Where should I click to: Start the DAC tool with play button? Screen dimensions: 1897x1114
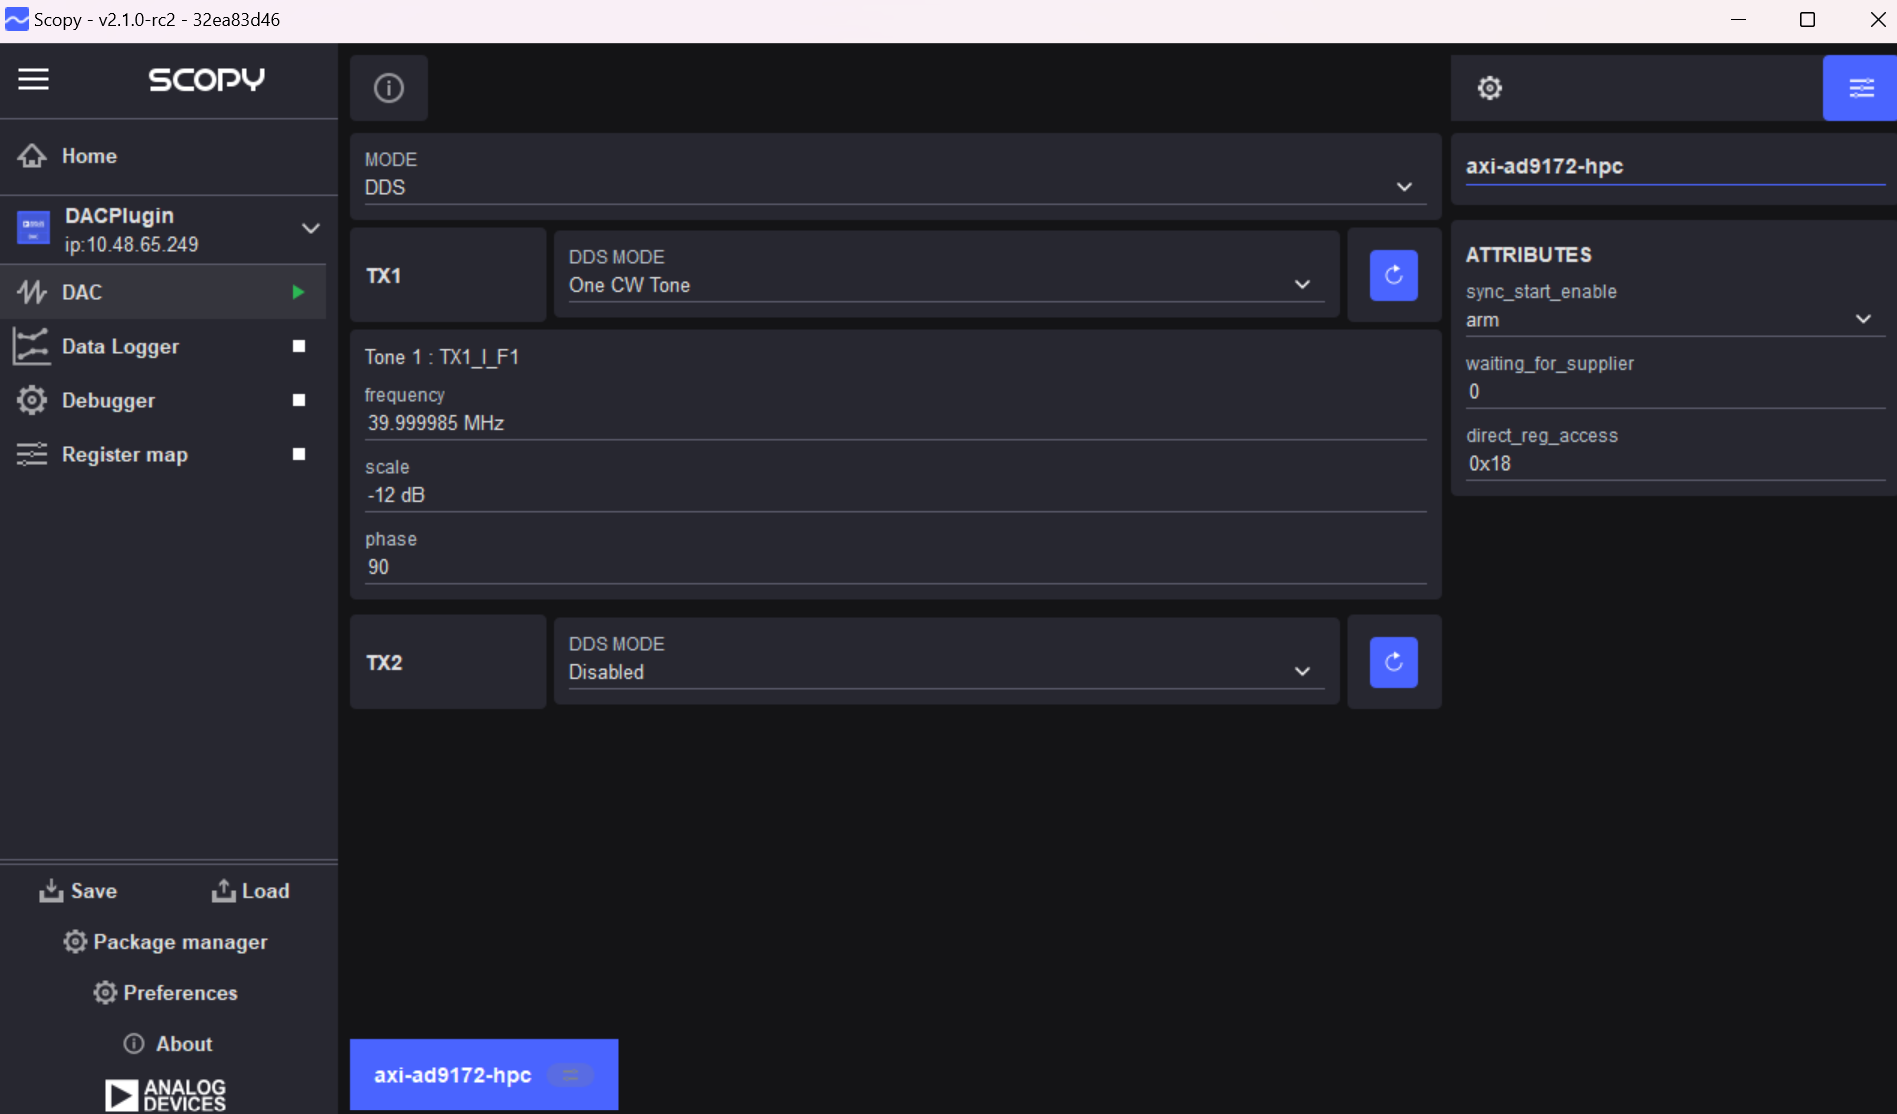click(298, 292)
